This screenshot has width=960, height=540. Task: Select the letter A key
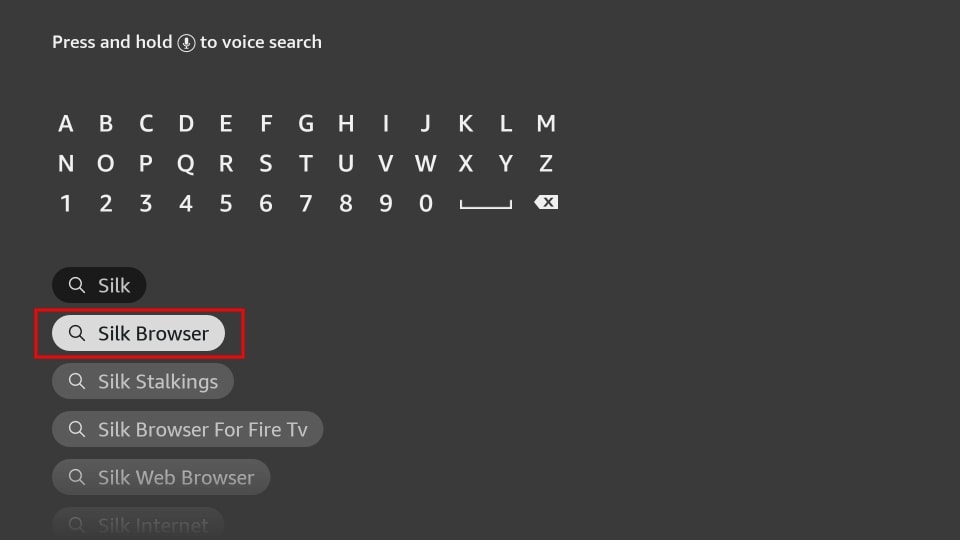coord(66,124)
